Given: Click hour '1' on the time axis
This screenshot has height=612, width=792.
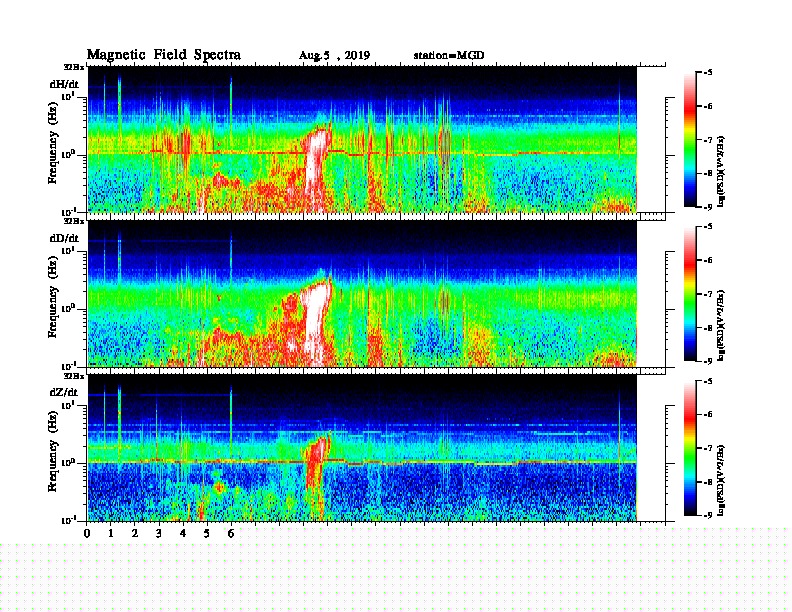Looking at the screenshot, I should click(111, 533).
